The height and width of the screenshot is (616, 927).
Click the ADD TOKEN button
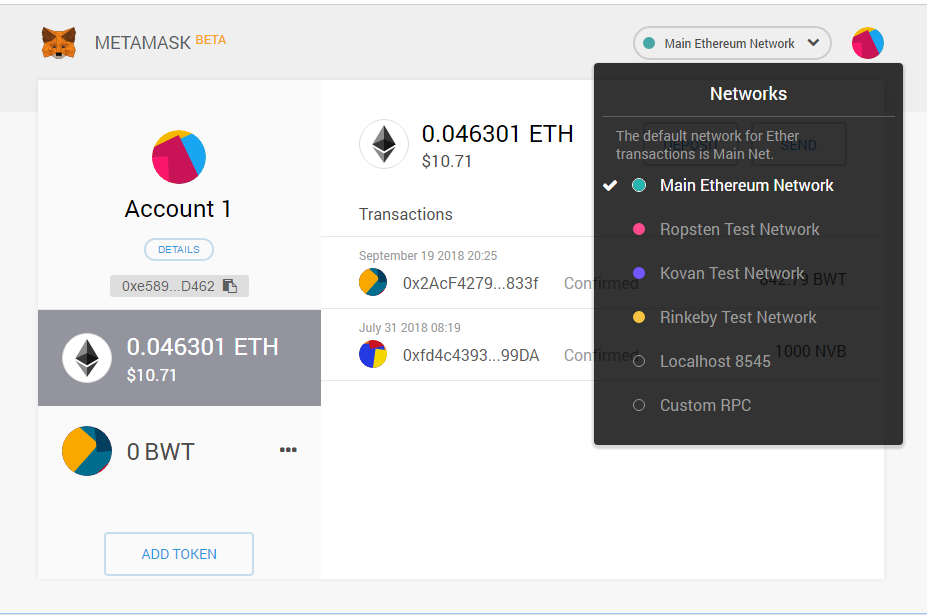click(179, 554)
